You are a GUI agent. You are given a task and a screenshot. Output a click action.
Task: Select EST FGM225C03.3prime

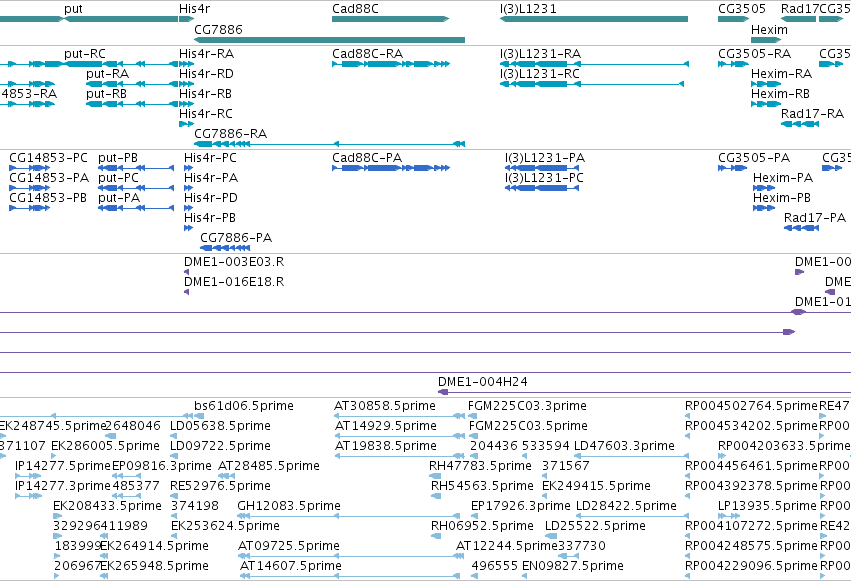click(x=528, y=406)
